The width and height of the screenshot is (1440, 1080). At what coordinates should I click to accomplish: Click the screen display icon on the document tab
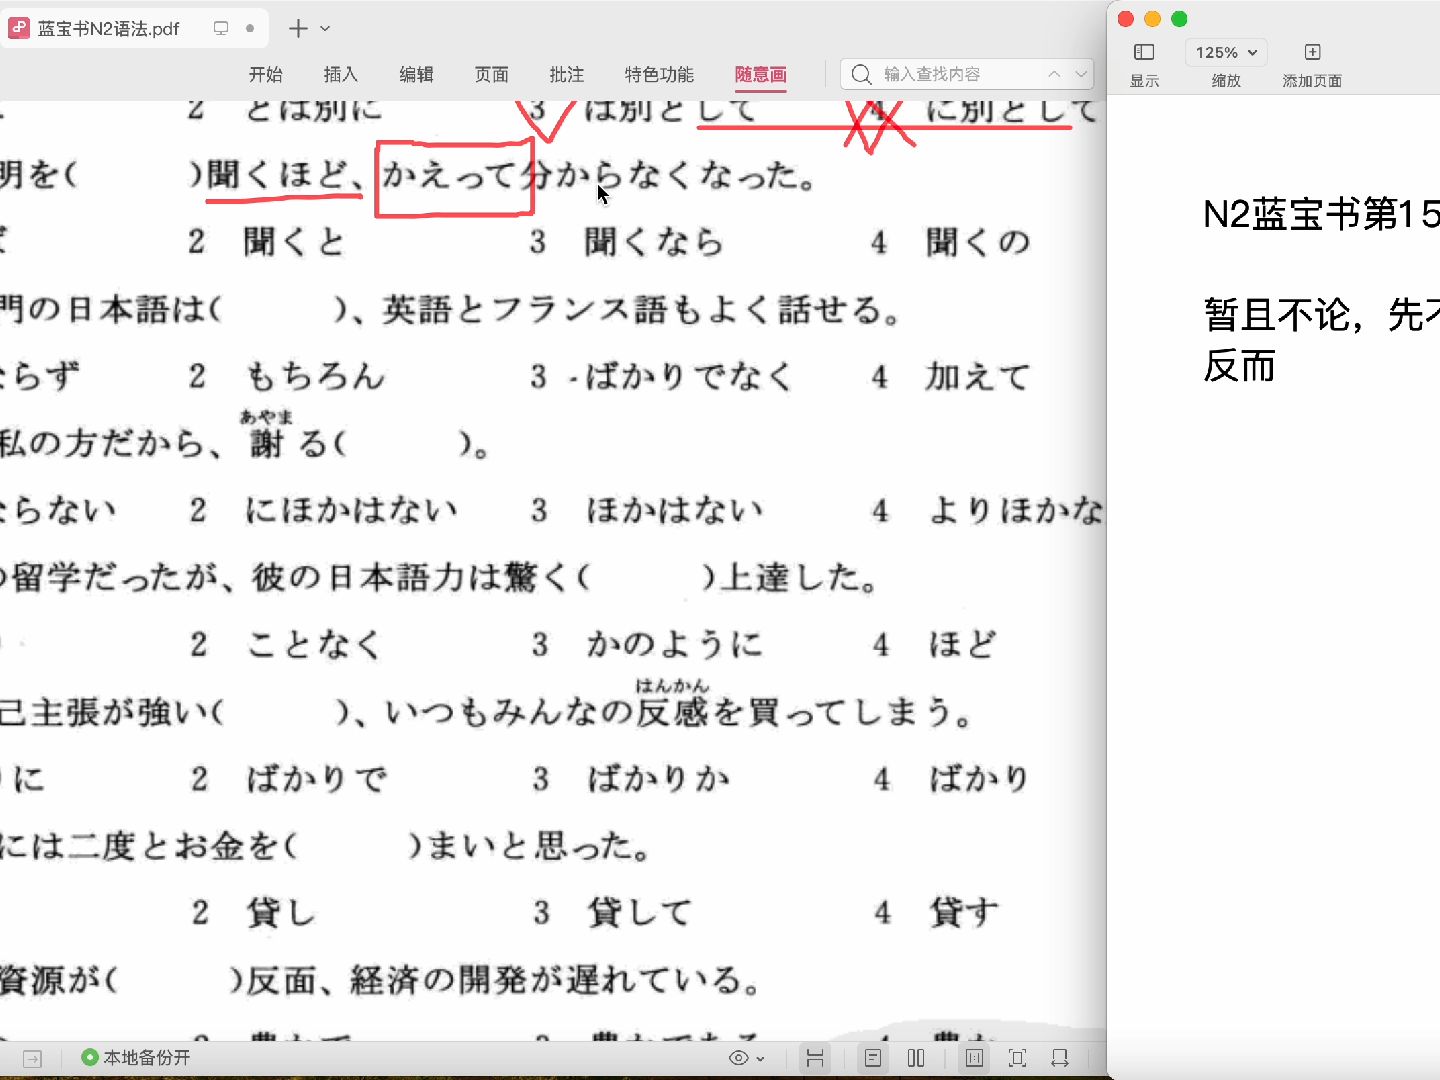[x=221, y=28]
